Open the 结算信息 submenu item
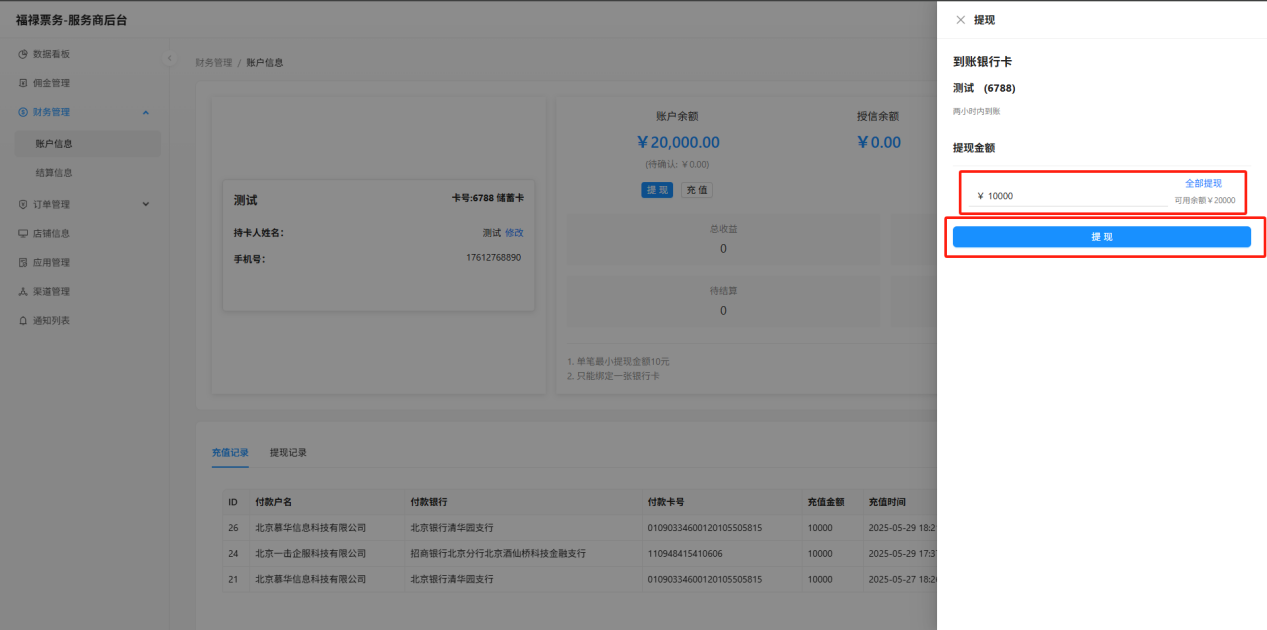The height and width of the screenshot is (630, 1267). [x=54, y=173]
